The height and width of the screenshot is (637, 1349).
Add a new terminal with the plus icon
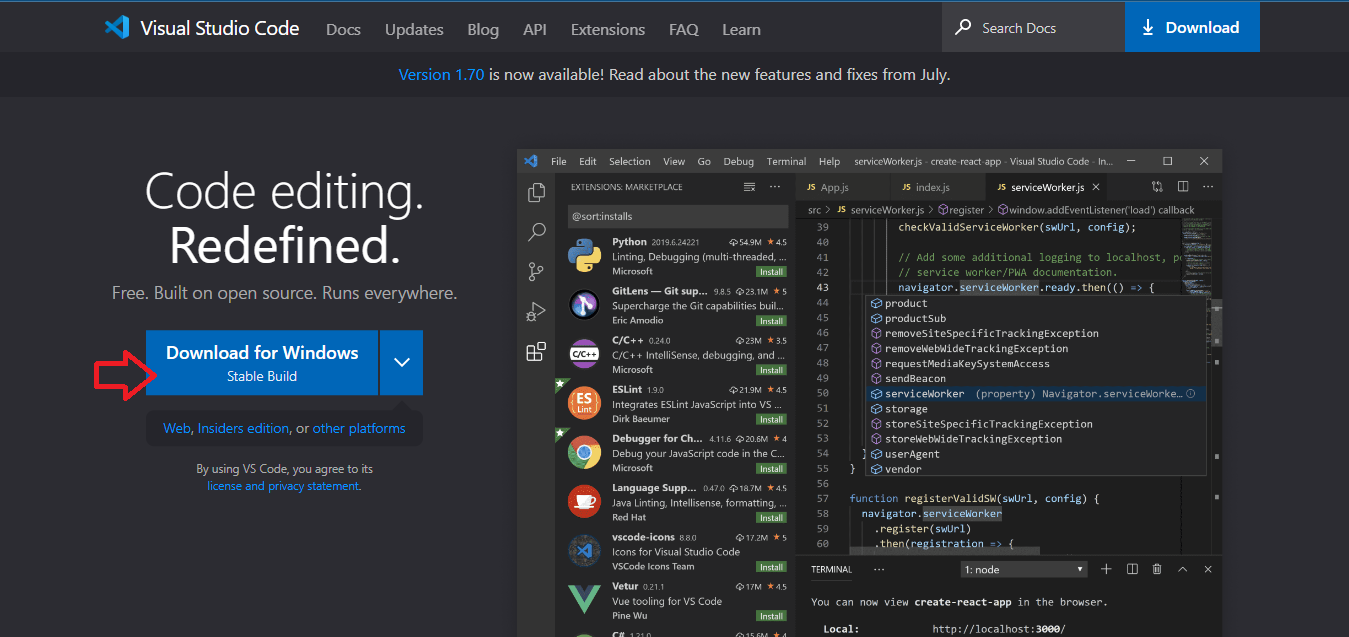(x=1106, y=569)
